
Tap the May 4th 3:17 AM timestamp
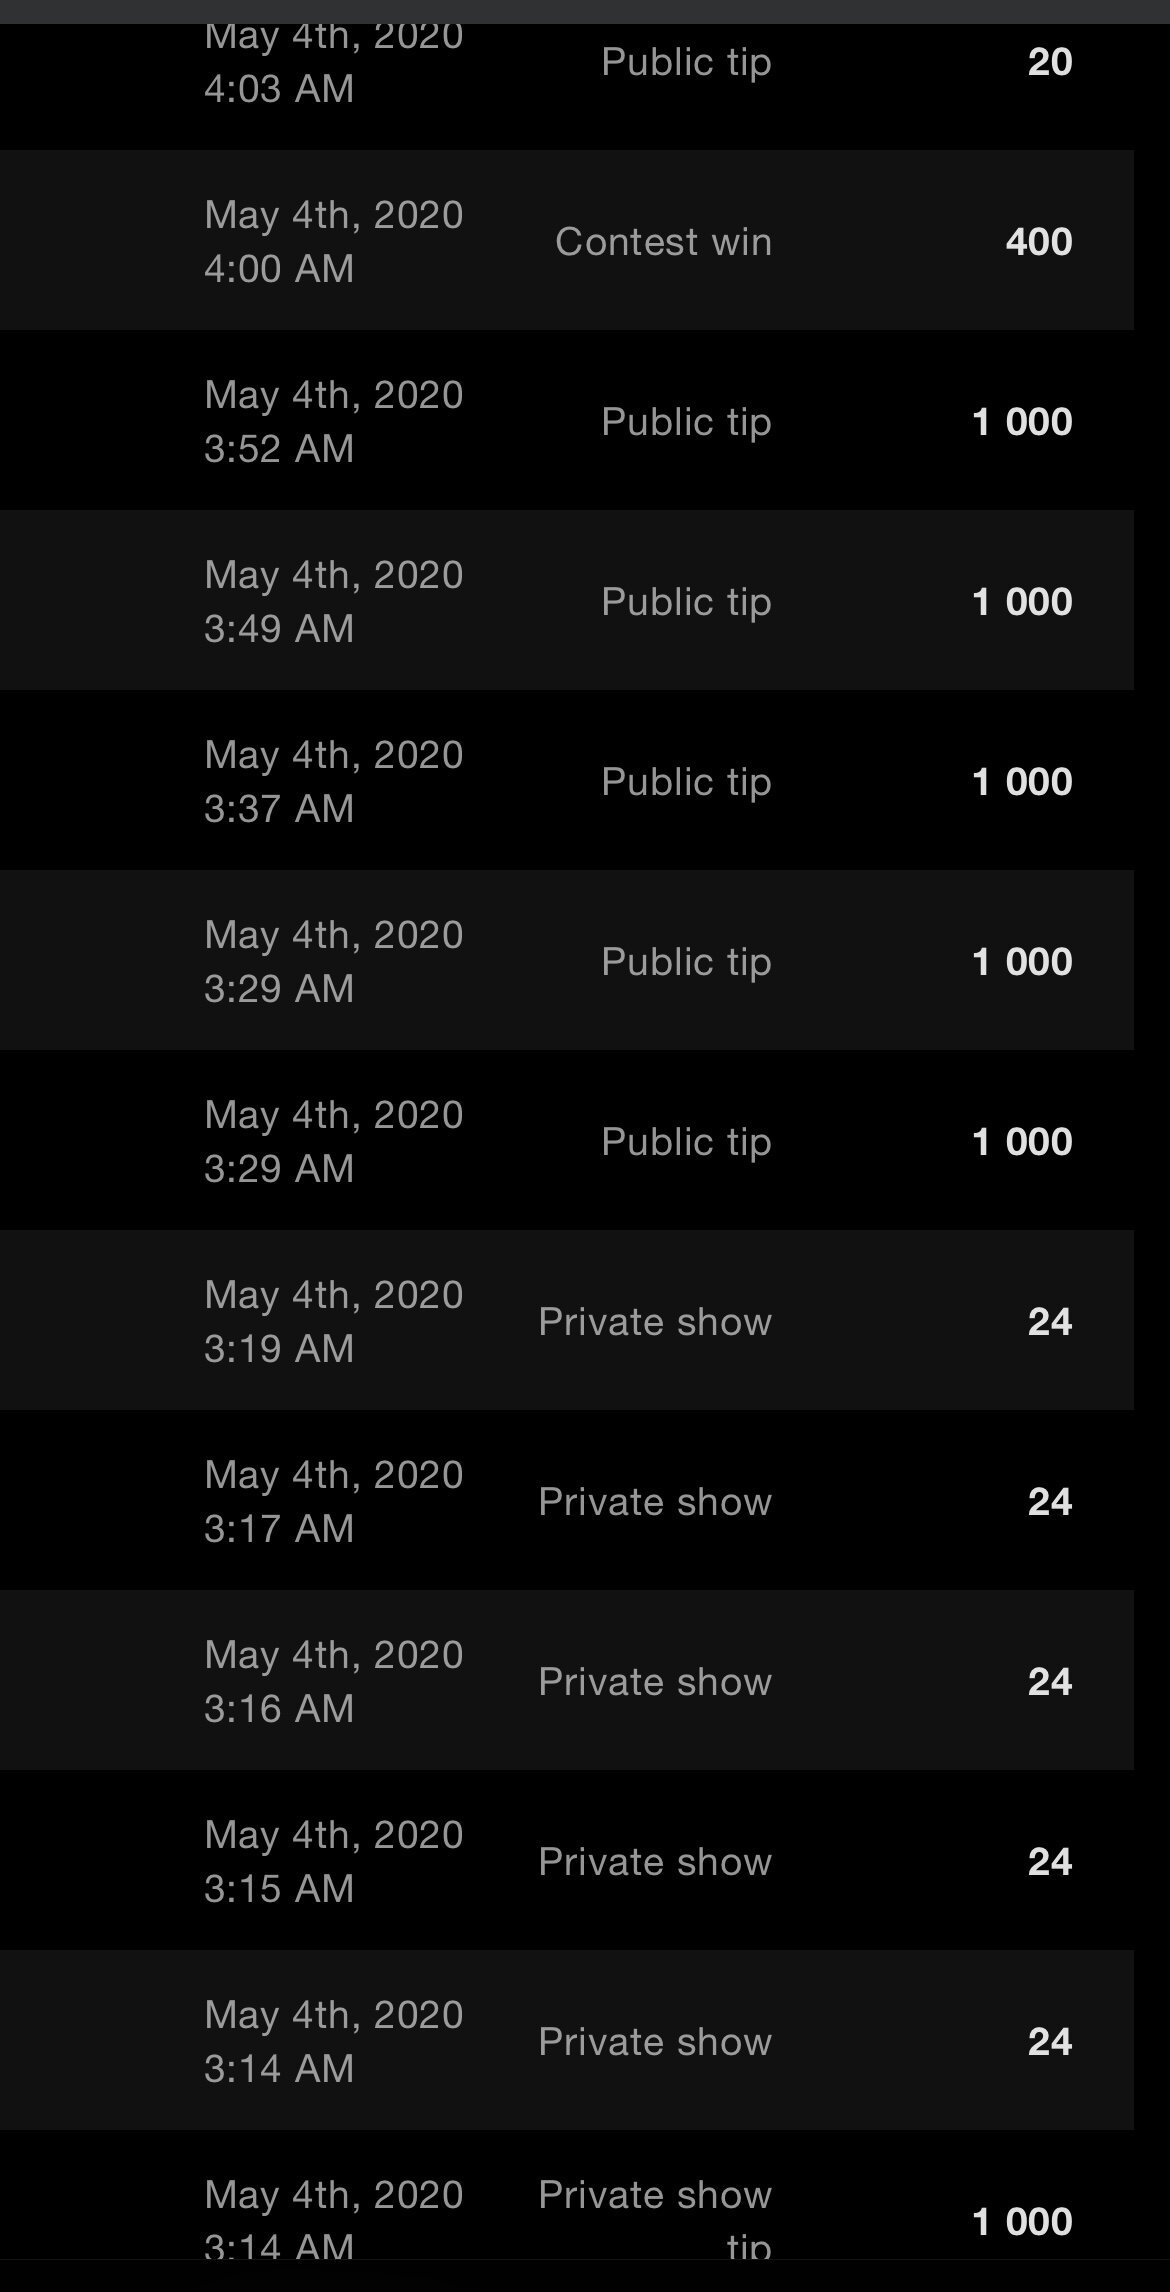point(333,1501)
